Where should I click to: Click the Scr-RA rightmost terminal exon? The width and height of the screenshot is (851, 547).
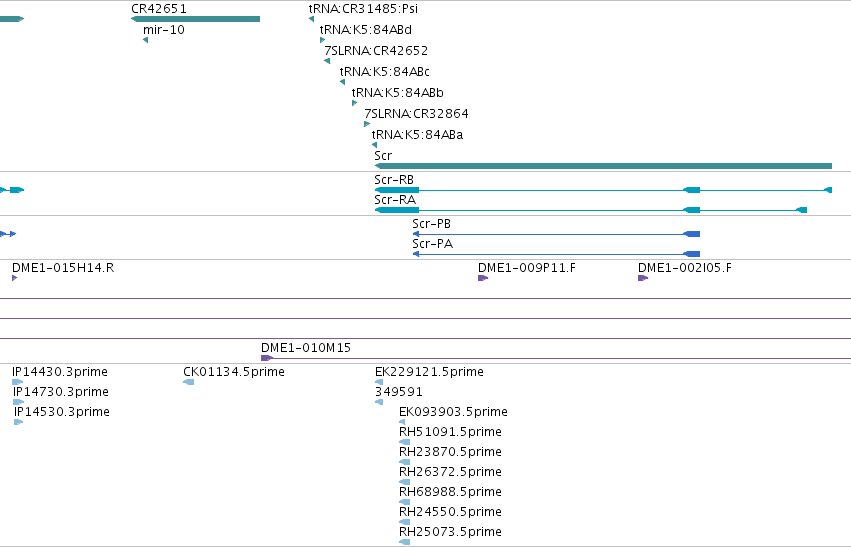(802, 210)
